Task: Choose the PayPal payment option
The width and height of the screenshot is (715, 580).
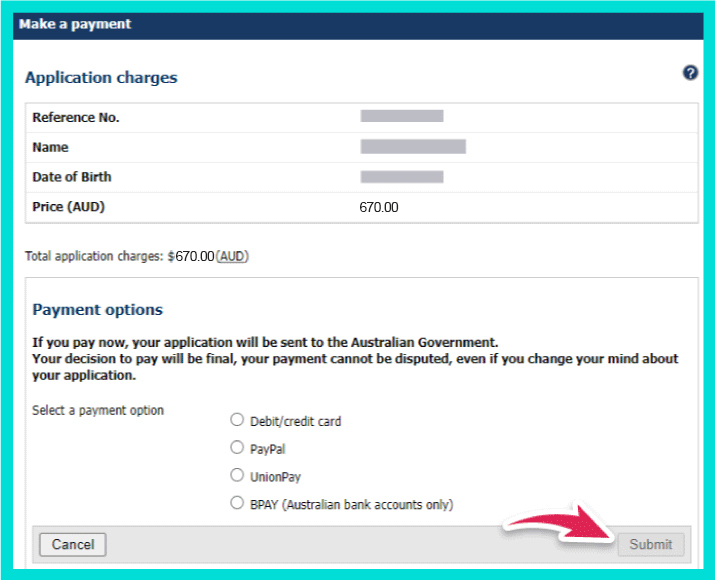Action: point(237,448)
